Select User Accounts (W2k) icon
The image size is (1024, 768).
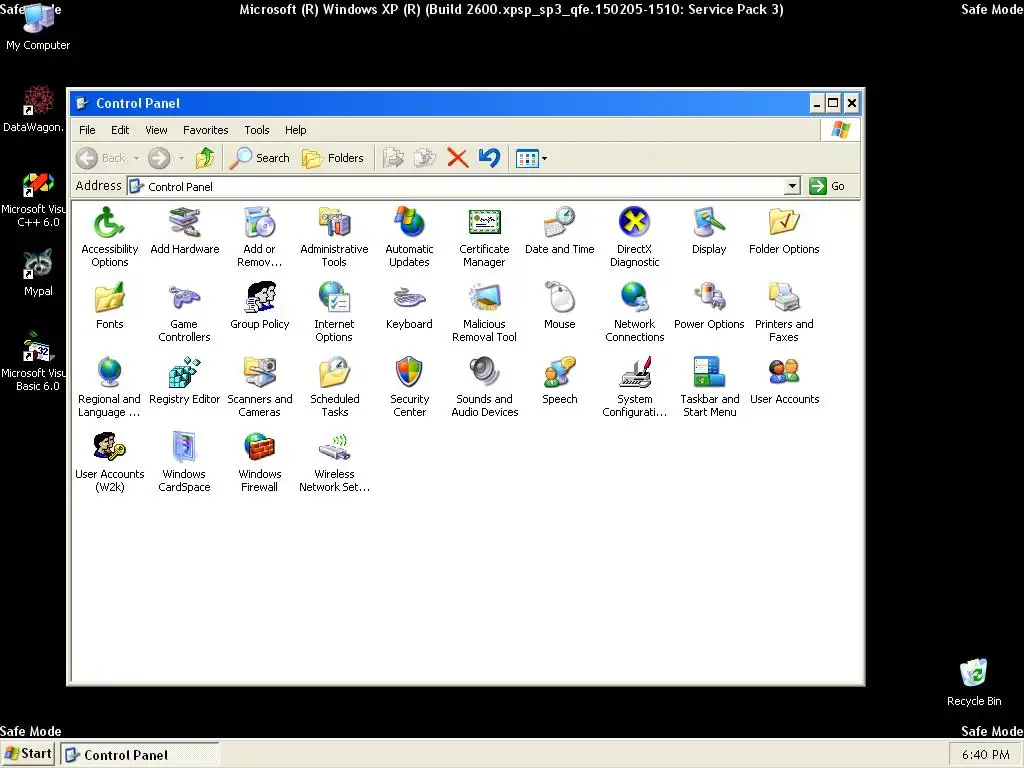click(109, 449)
